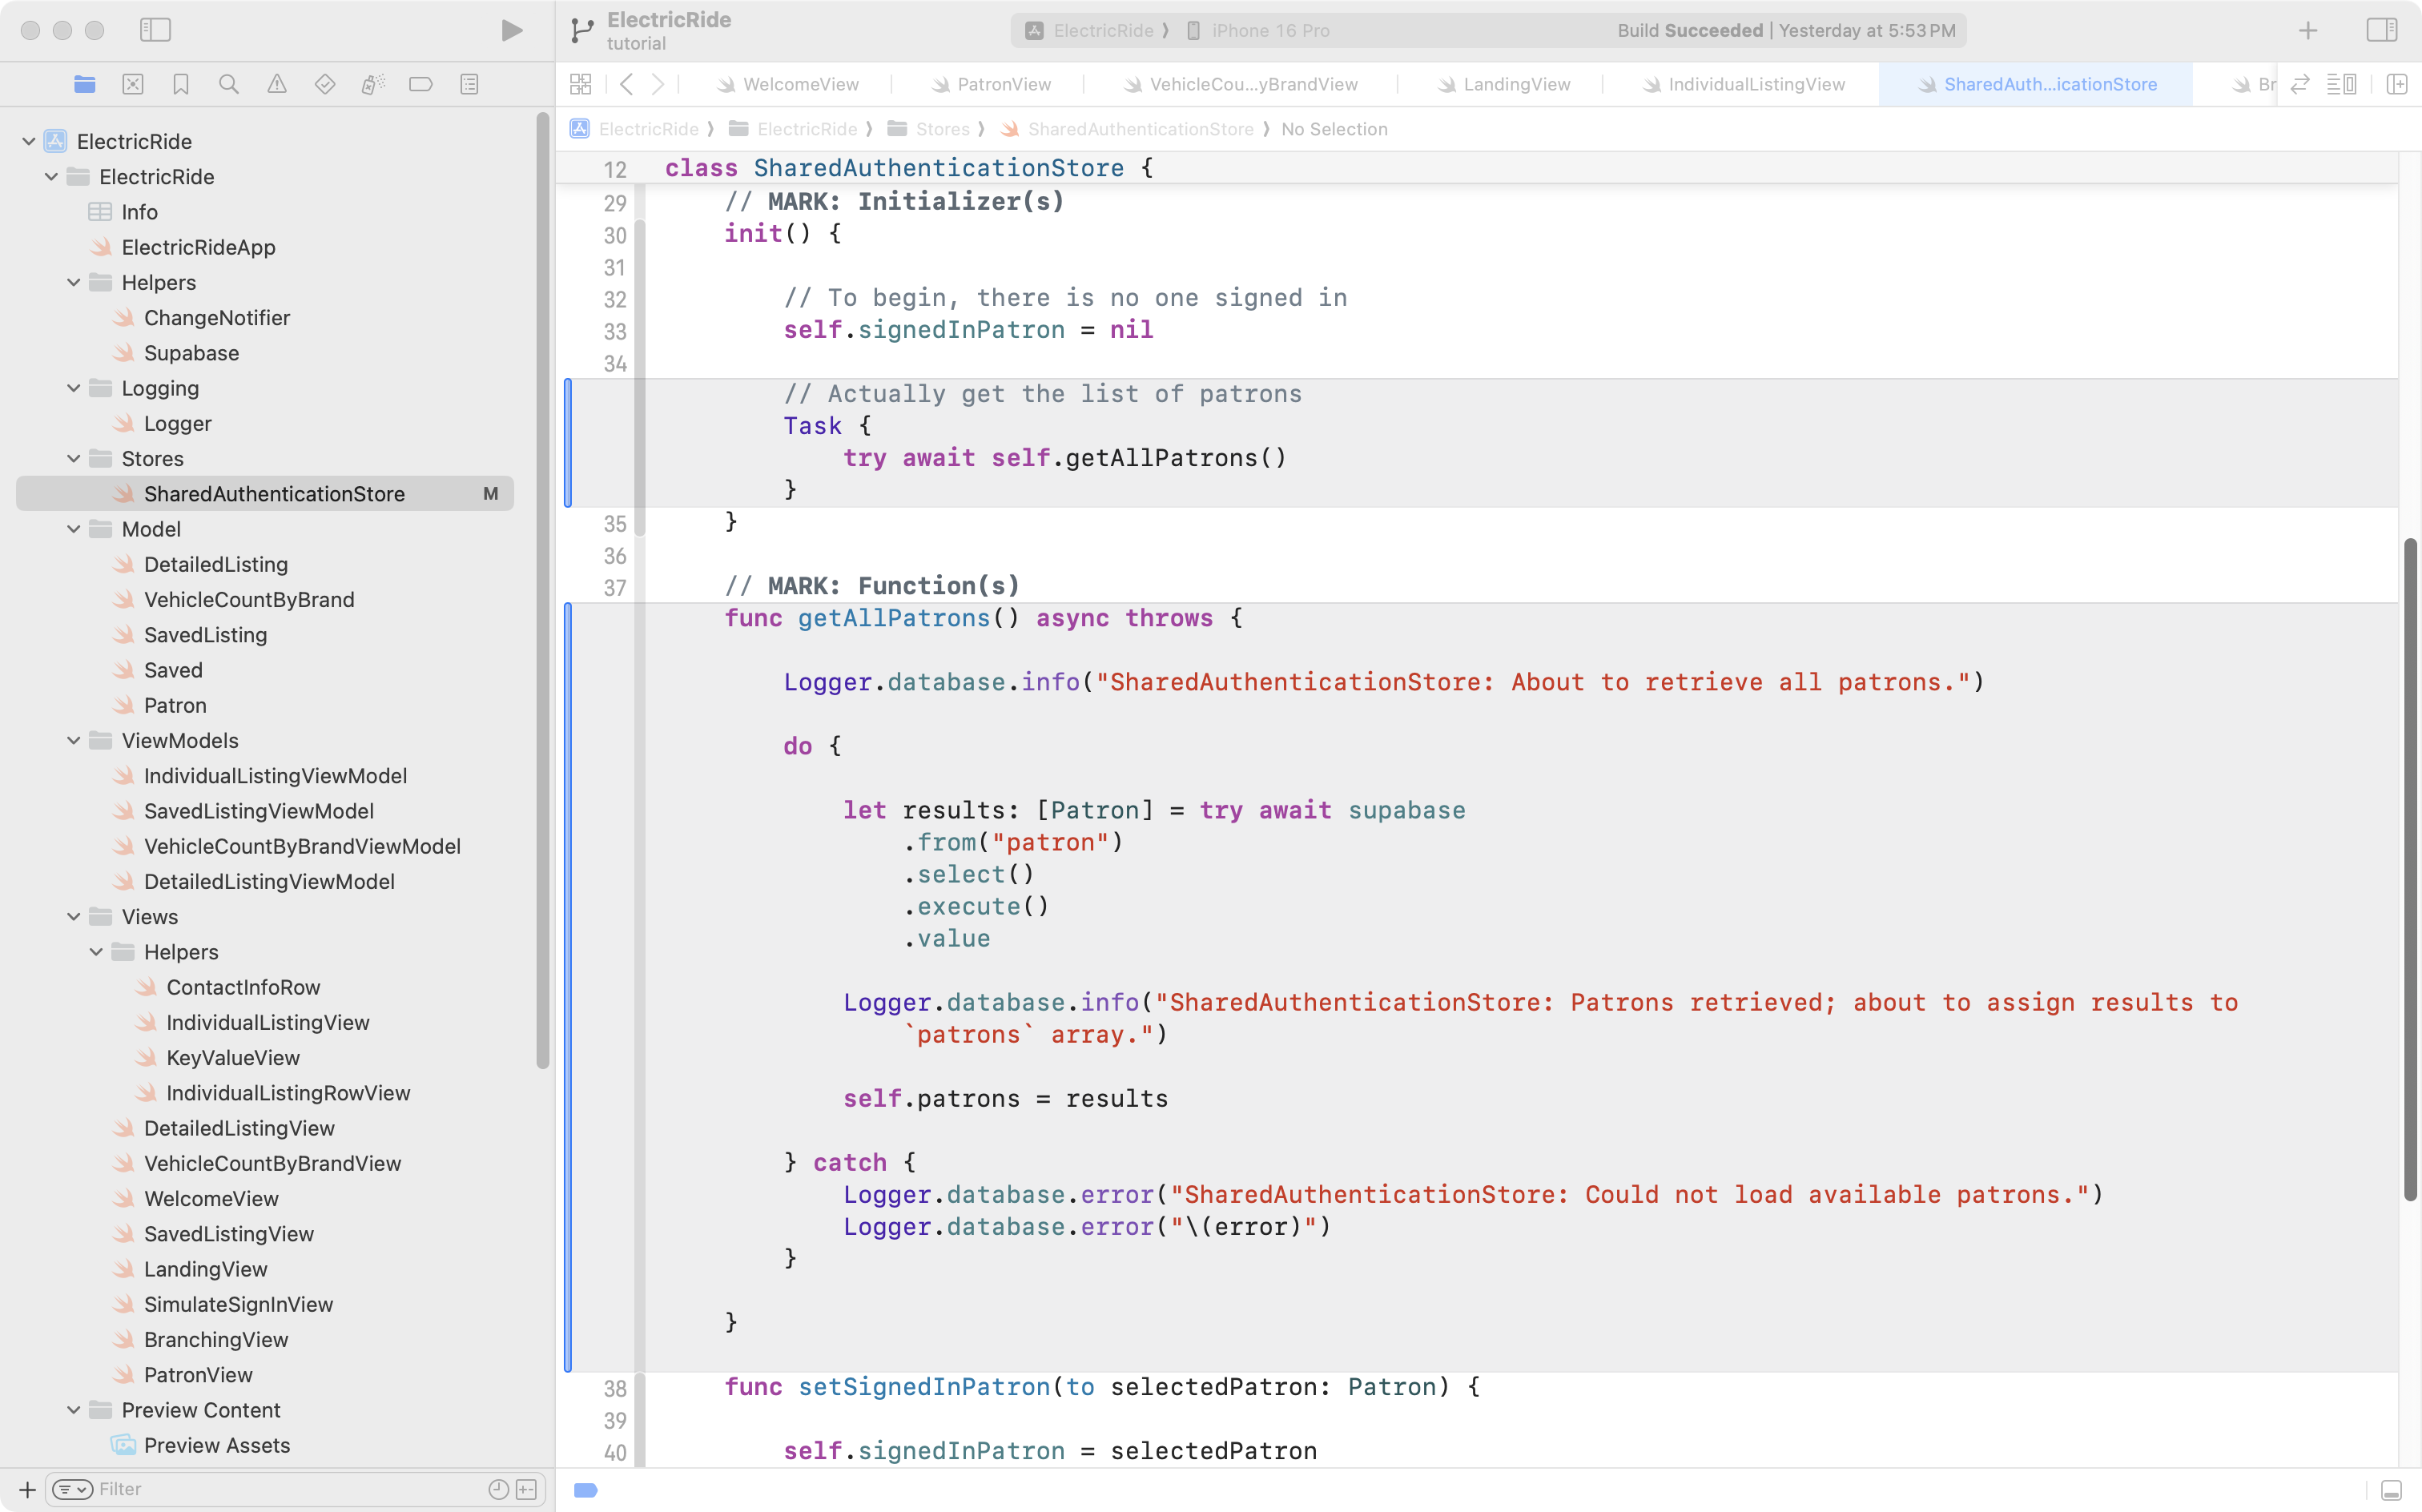The width and height of the screenshot is (2422, 1512).
Task: Open the Breakpoint navigator icon
Action: click(x=421, y=84)
